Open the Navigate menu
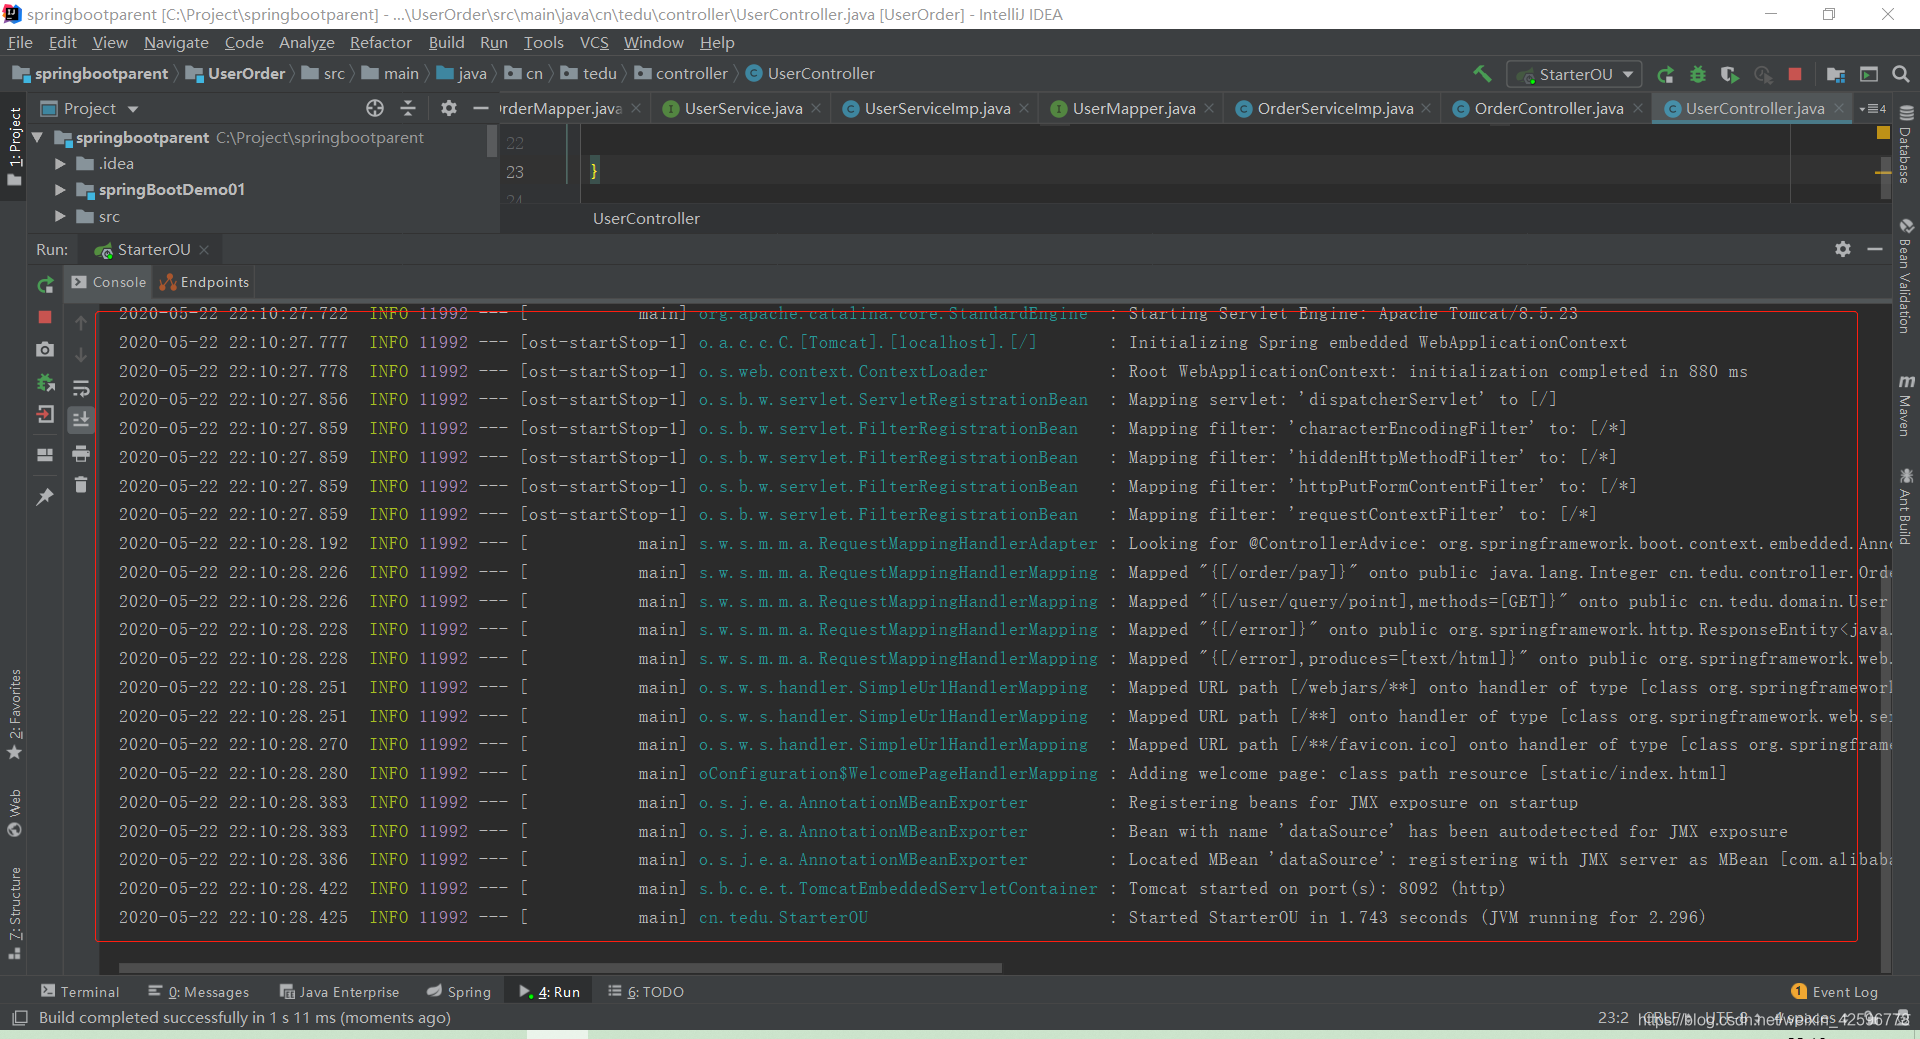Image resolution: width=1920 pixels, height=1039 pixels. tap(176, 42)
